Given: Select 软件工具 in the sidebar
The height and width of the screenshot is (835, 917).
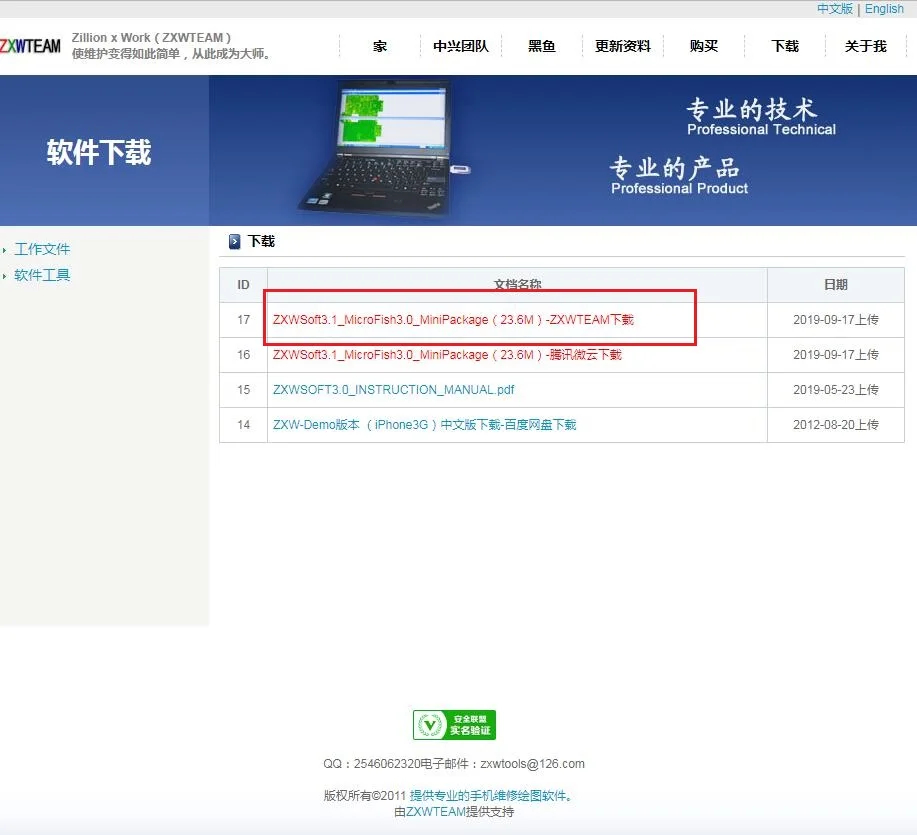Looking at the screenshot, I should tap(42, 275).
